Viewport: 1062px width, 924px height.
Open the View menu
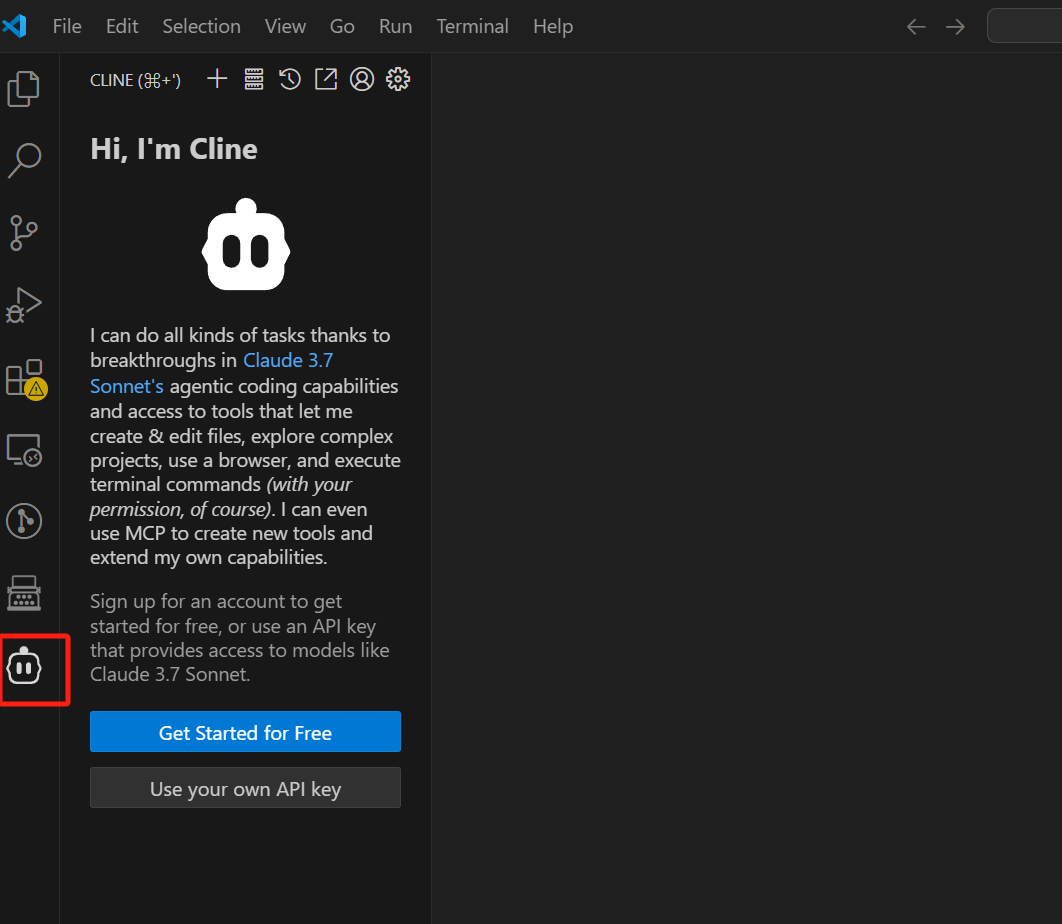[285, 26]
